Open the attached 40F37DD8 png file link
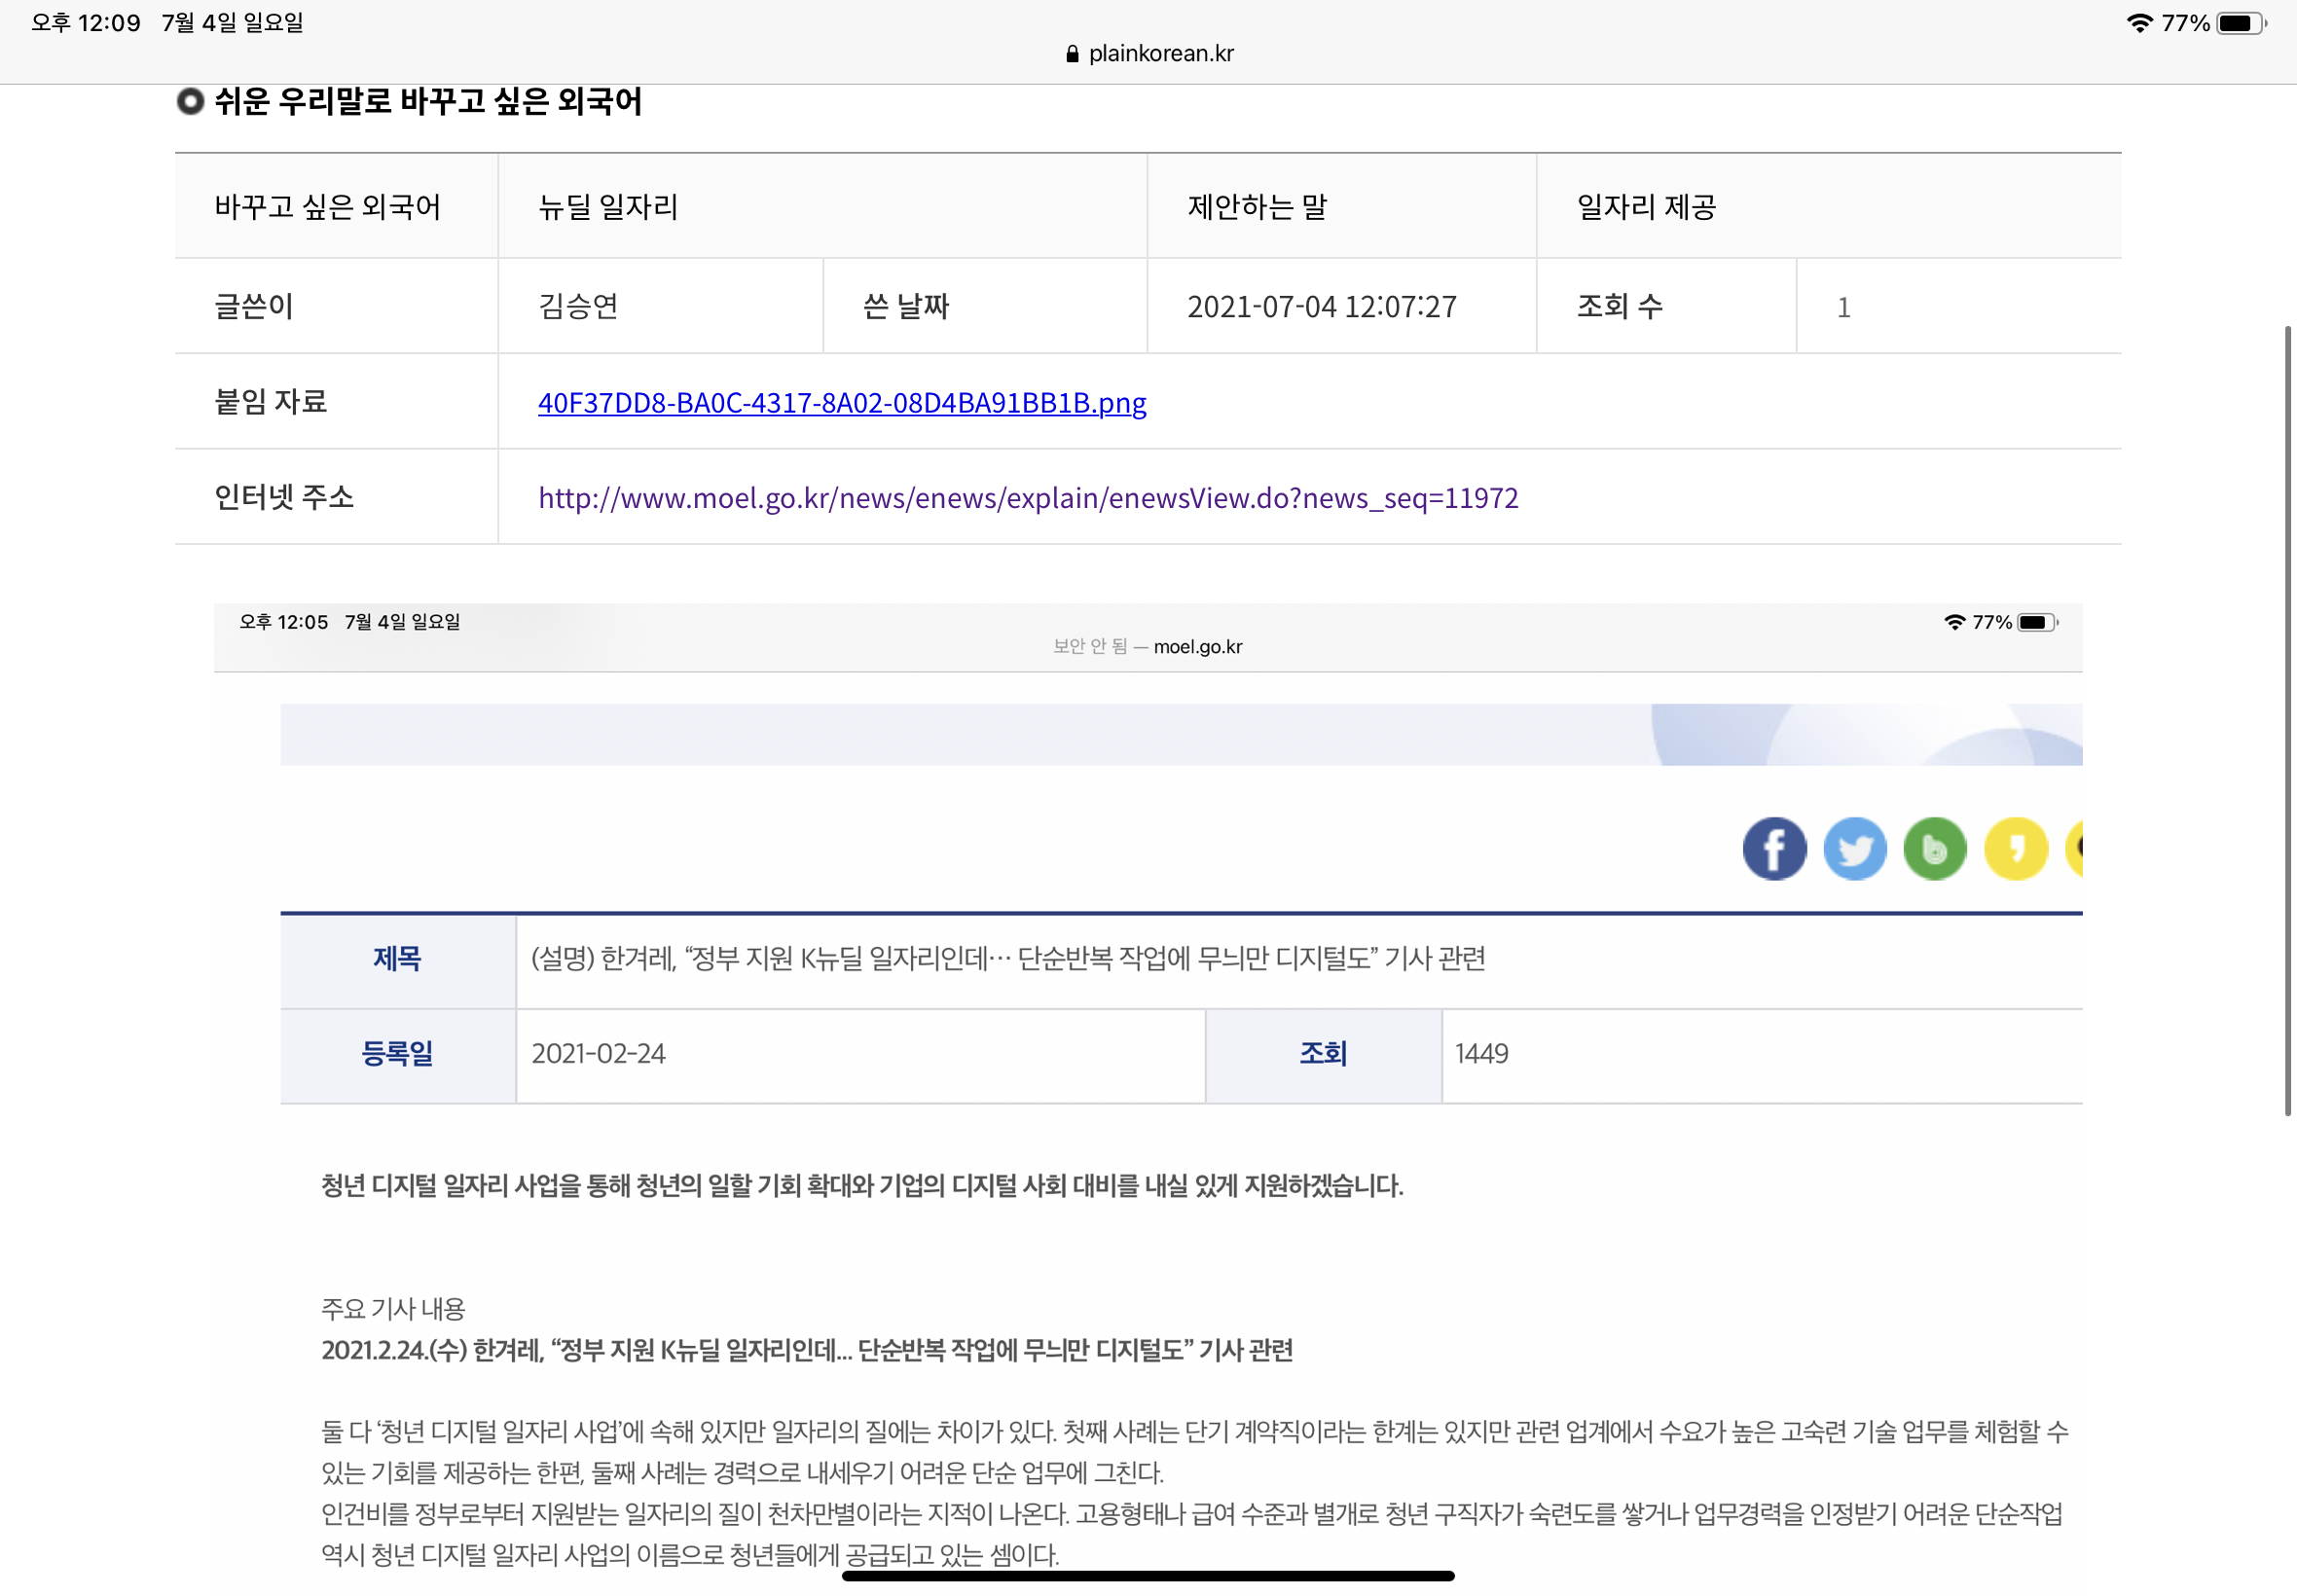The image size is (2297, 1596). (x=842, y=402)
